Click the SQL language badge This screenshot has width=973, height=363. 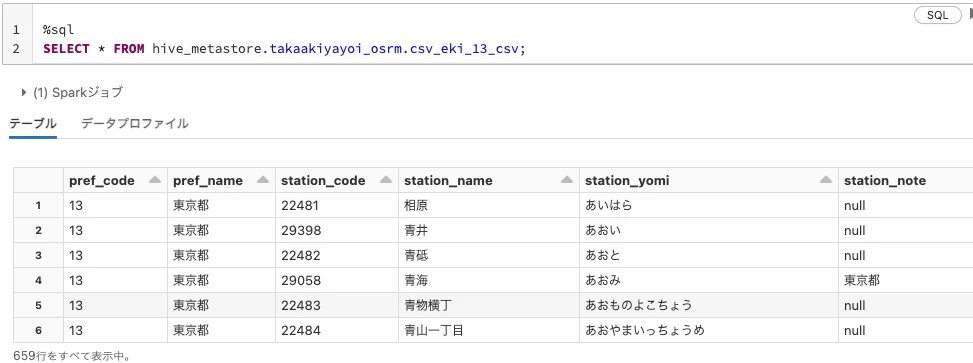pyautogui.click(x=938, y=16)
